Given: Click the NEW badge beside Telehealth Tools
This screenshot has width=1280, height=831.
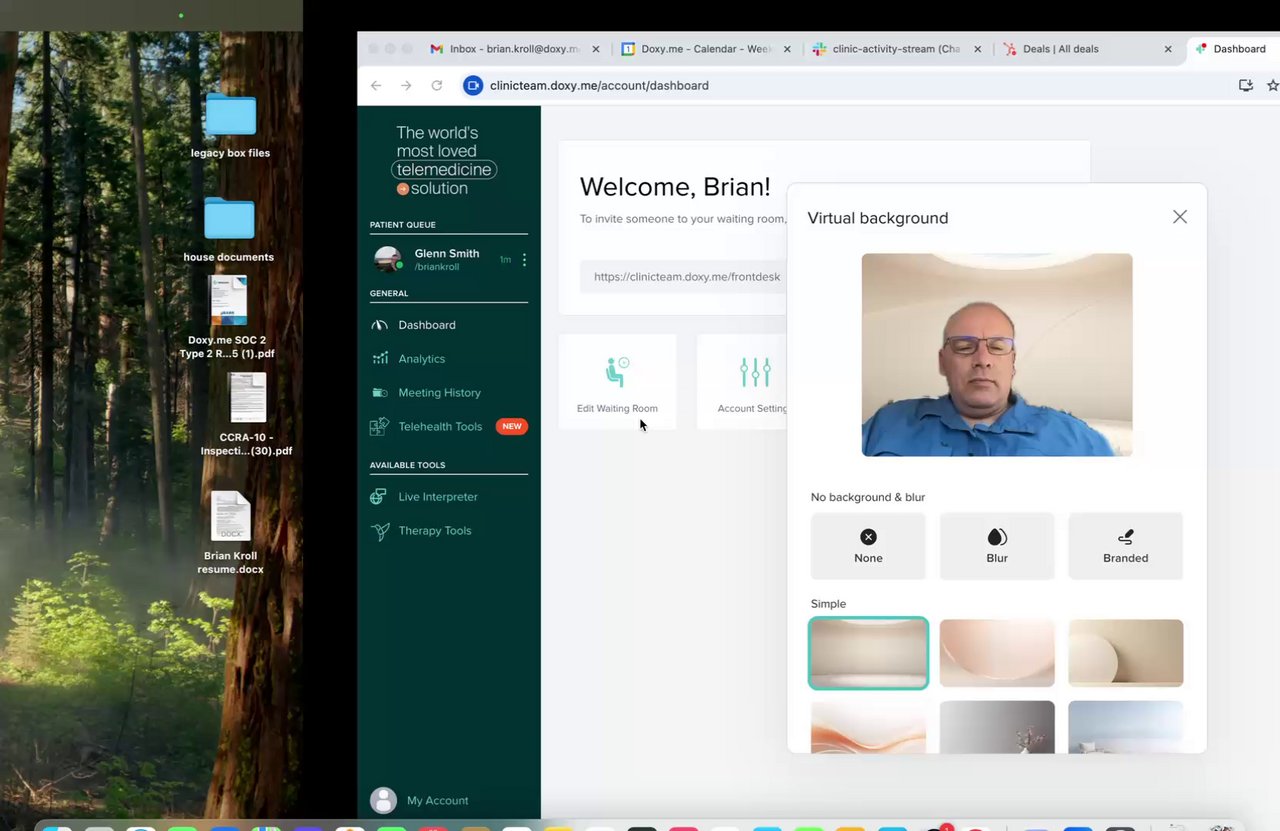Looking at the screenshot, I should (512, 426).
